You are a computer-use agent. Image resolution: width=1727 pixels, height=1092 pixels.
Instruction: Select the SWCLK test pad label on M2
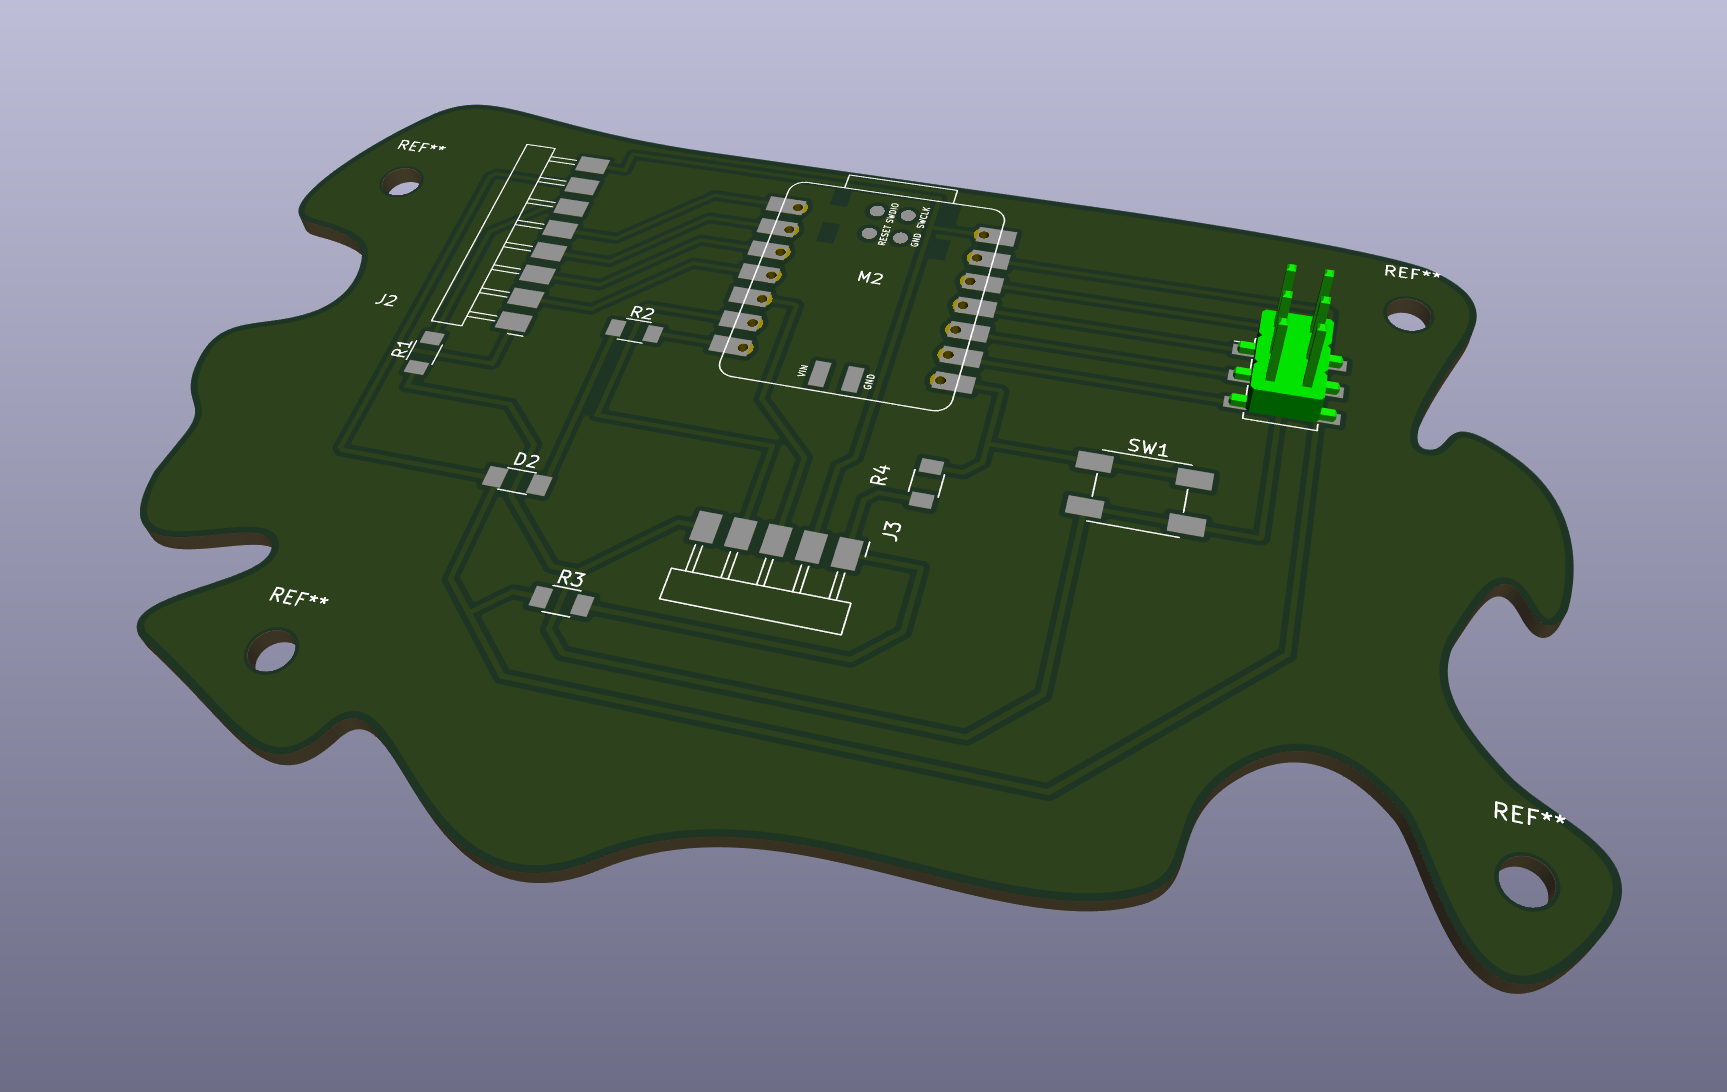click(x=923, y=218)
